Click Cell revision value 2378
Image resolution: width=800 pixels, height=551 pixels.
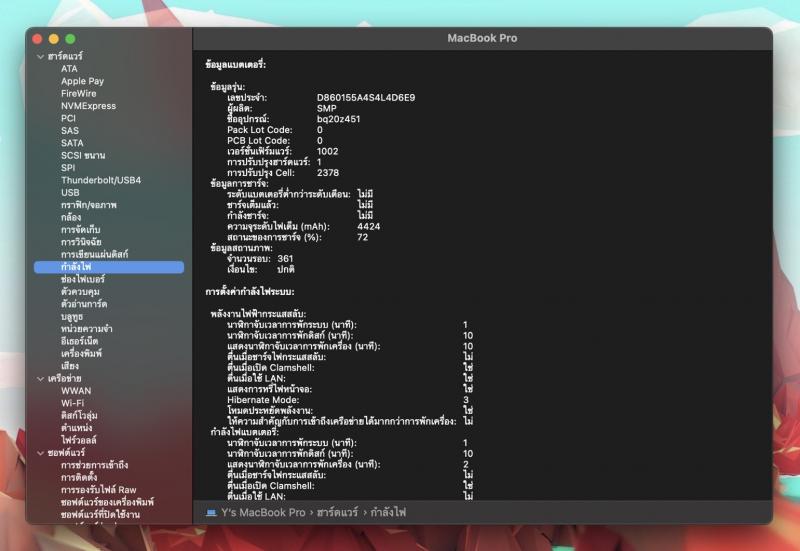[328, 172]
